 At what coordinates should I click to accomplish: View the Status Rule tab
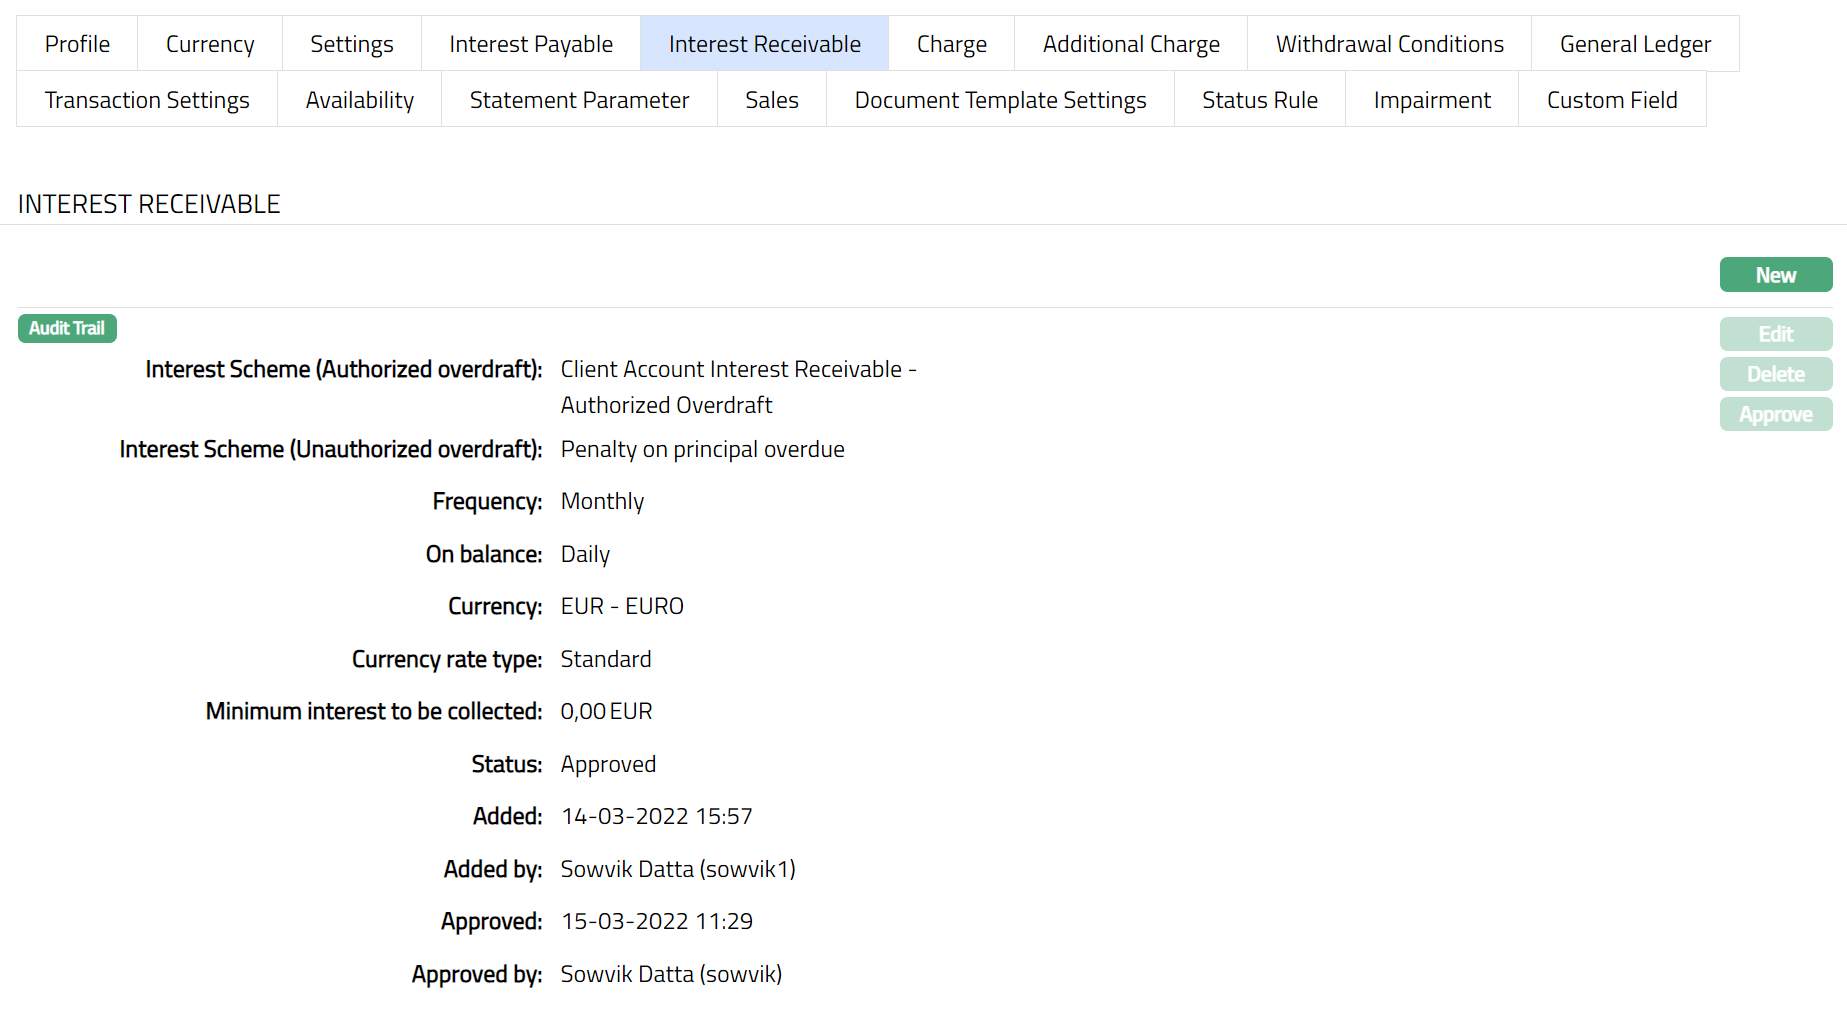(x=1259, y=100)
